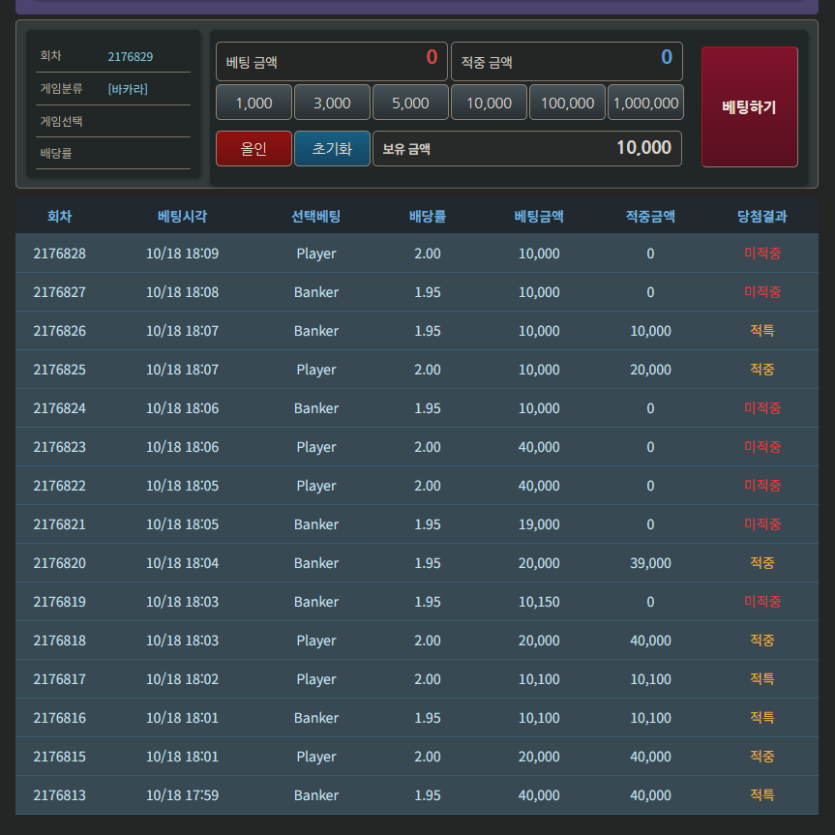Select round 2176813 in the history table

[60, 796]
